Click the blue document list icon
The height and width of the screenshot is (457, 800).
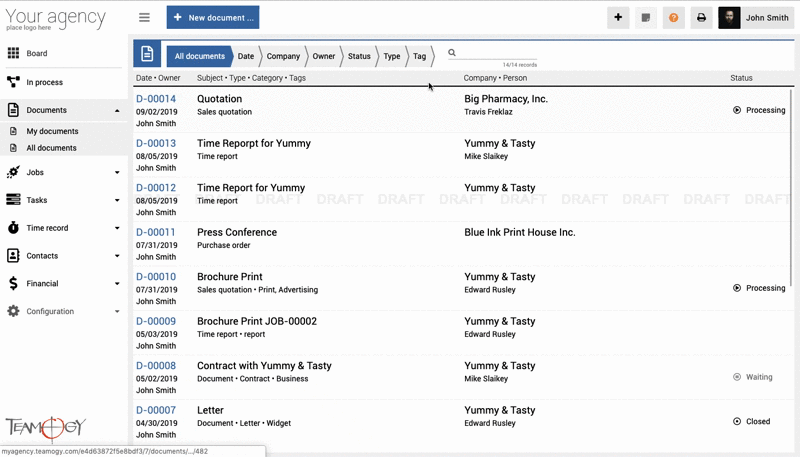[x=147, y=54]
